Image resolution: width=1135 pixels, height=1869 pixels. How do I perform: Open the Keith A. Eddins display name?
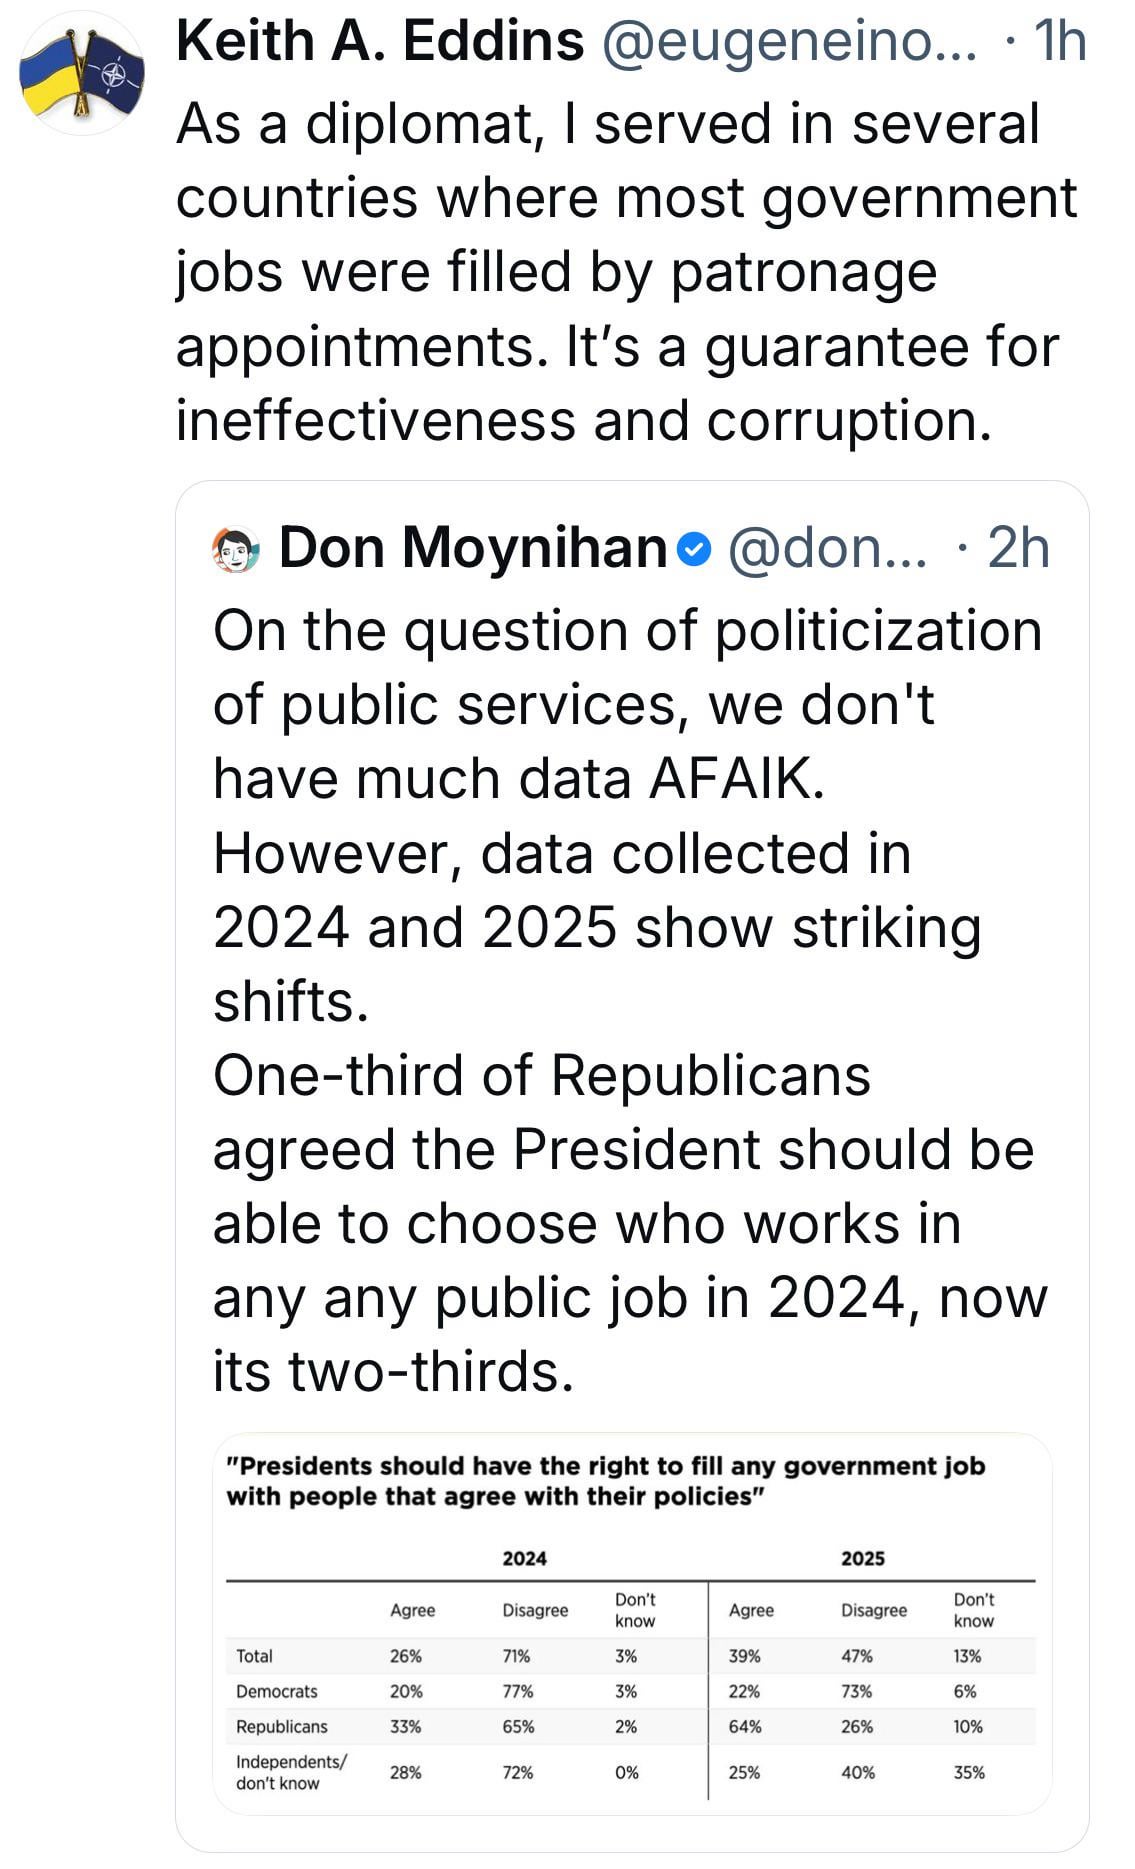pos(380,42)
